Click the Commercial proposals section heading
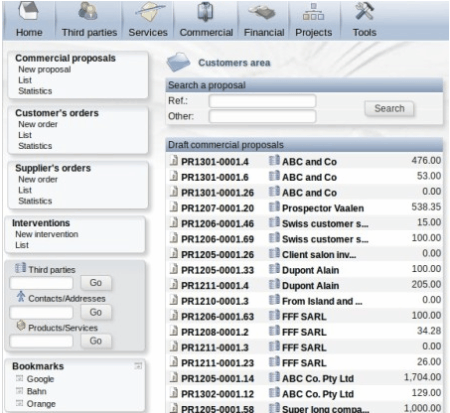The image size is (450, 413). pyautogui.click(x=65, y=58)
